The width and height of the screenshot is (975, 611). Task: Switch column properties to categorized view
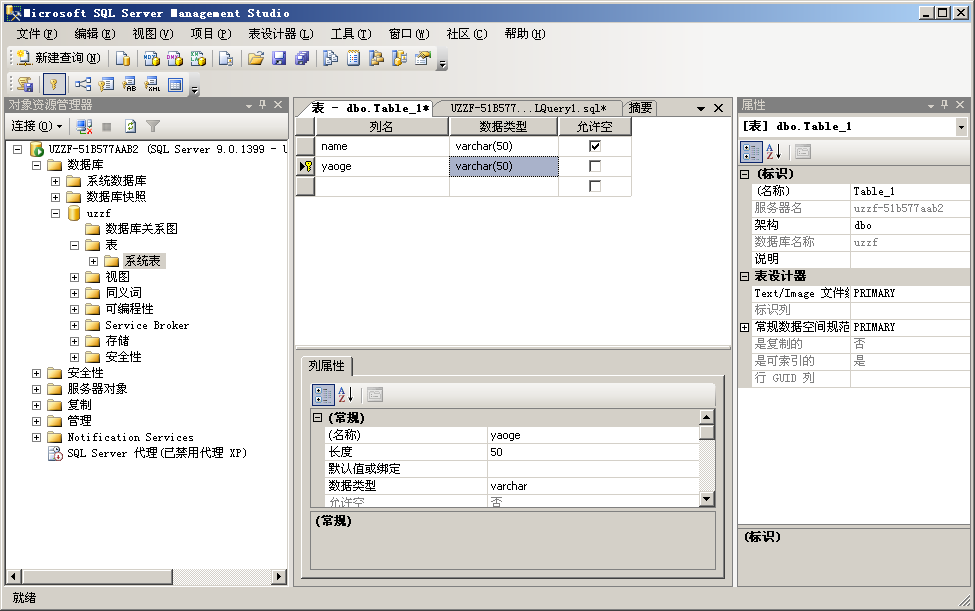(x=323, y=395)
